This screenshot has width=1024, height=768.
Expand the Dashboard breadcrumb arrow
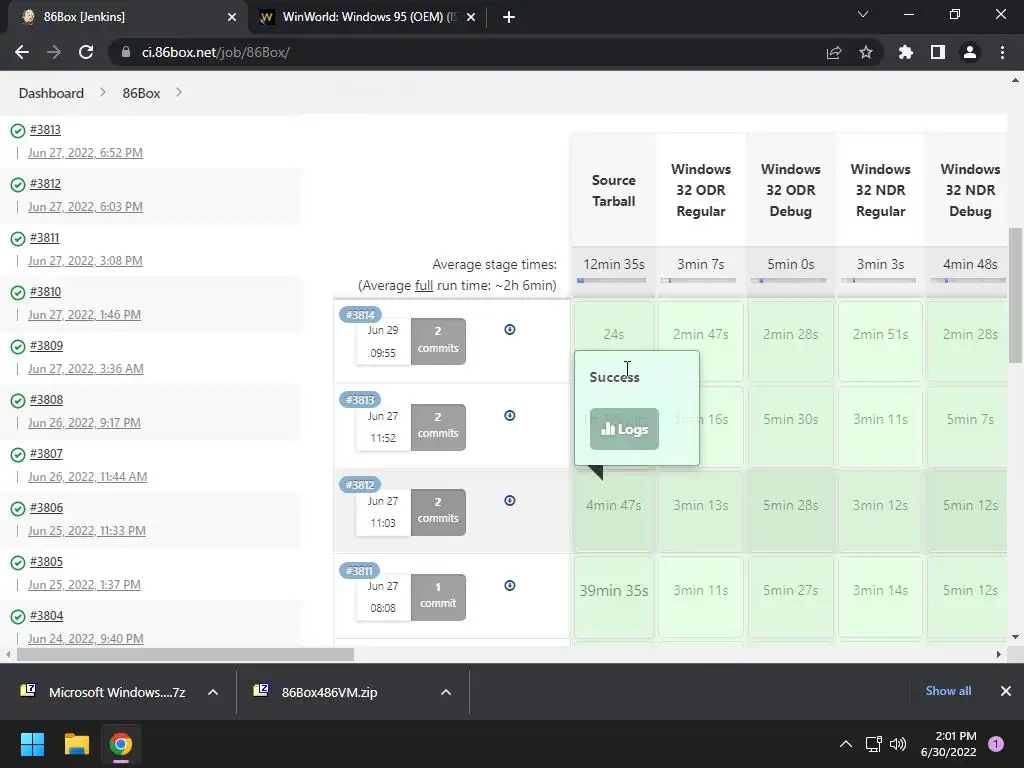pos(103,93)
